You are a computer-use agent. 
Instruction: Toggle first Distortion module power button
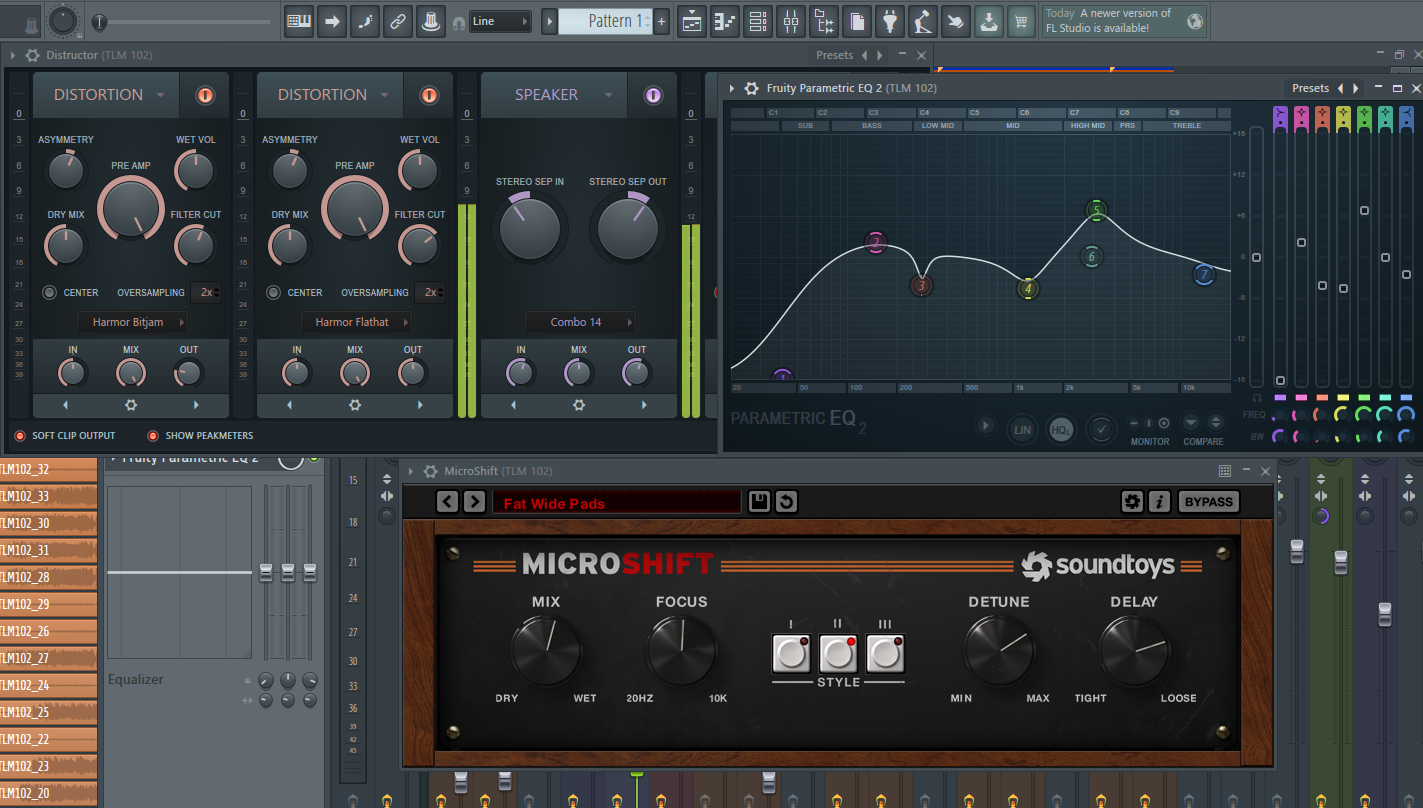[205, 95]
